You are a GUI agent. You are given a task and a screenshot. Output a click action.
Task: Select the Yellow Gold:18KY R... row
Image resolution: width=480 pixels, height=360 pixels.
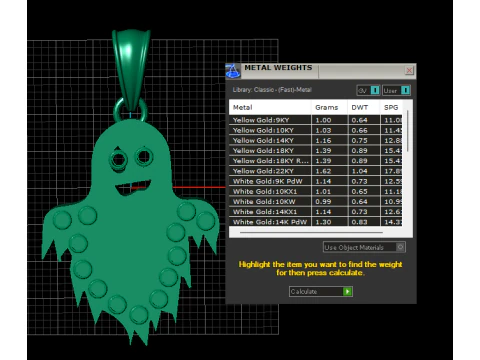[x=315, y=161]
